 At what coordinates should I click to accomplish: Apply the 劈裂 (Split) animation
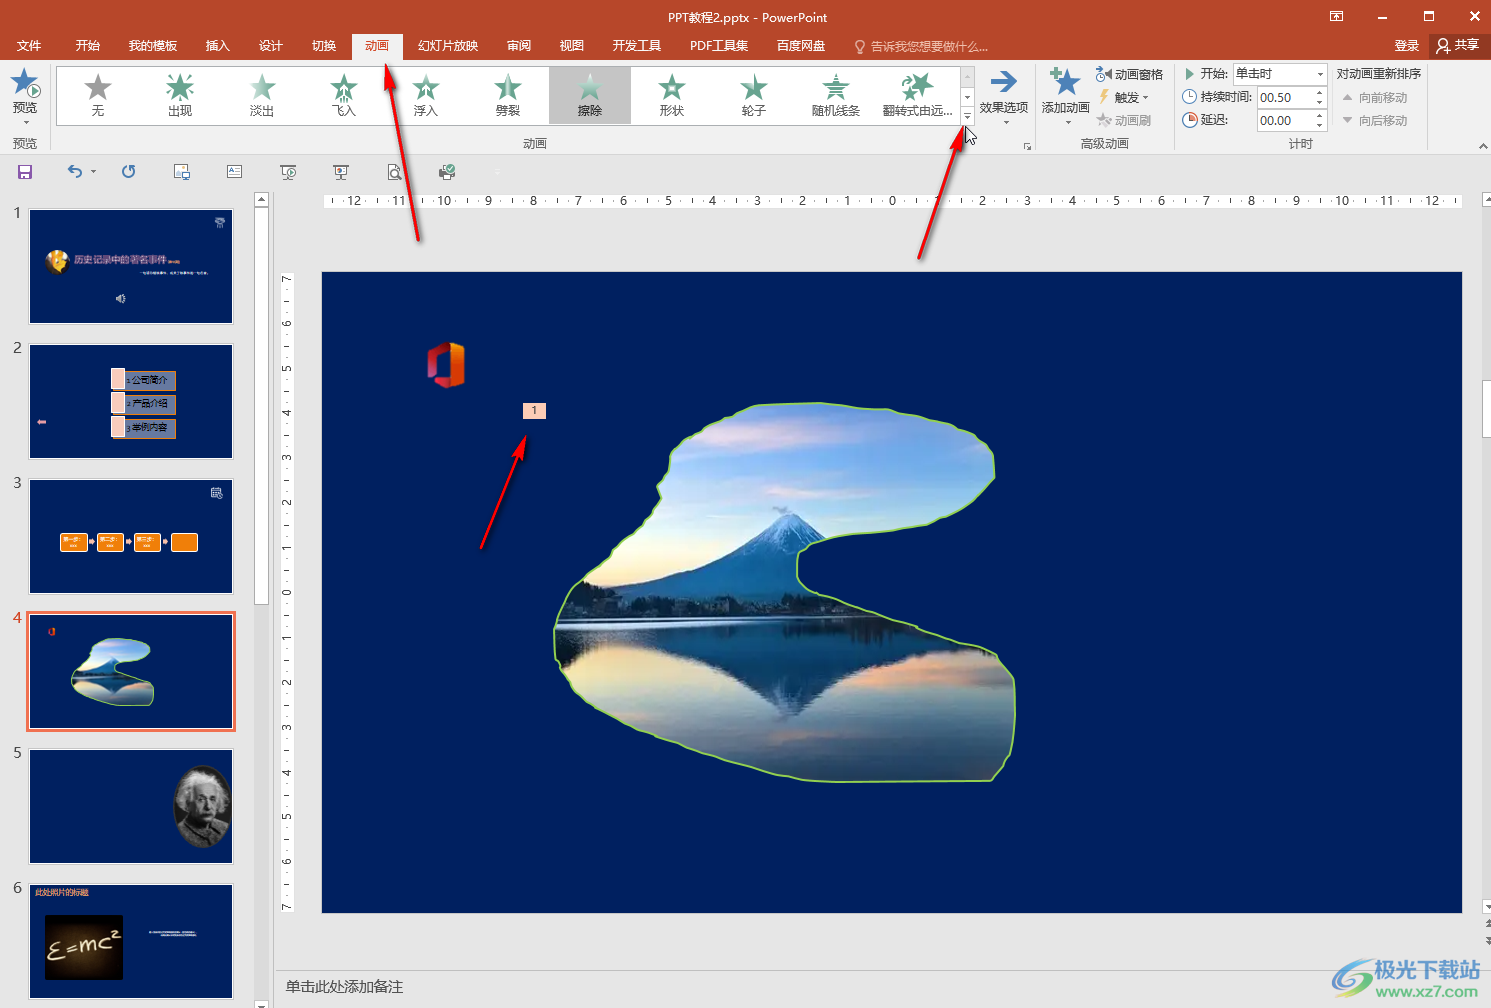508,96
